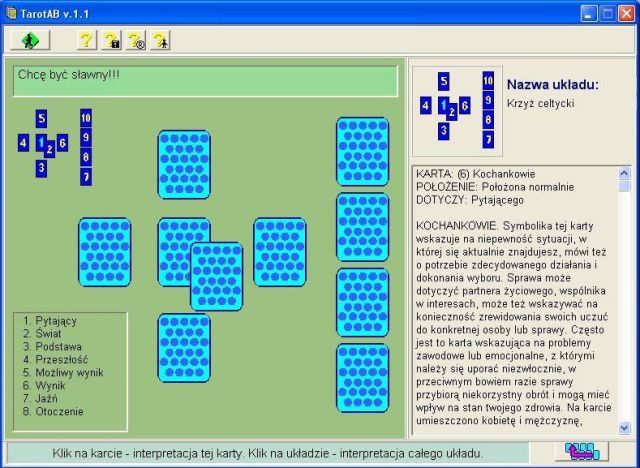Click box 2 in the Nazwa układu diagram
The width and height of the screenshot is (640, 468).
(x=452, y=112)
